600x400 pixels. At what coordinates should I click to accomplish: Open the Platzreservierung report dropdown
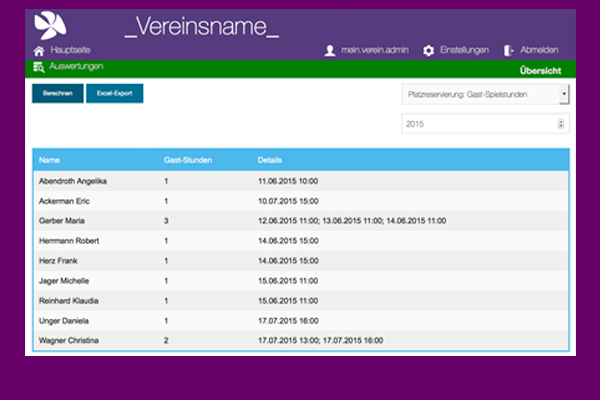485,95
